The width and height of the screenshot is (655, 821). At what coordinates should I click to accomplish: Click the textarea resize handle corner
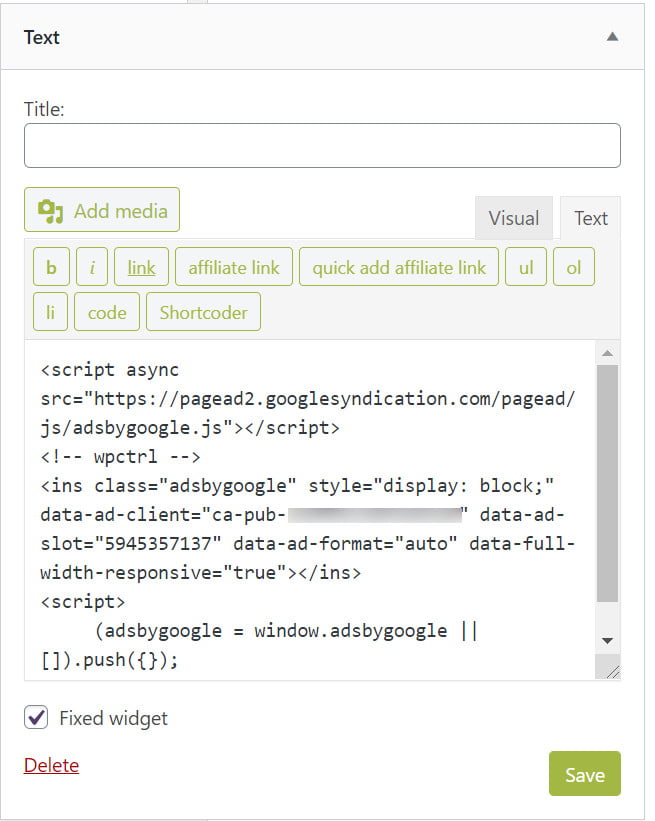612,672
